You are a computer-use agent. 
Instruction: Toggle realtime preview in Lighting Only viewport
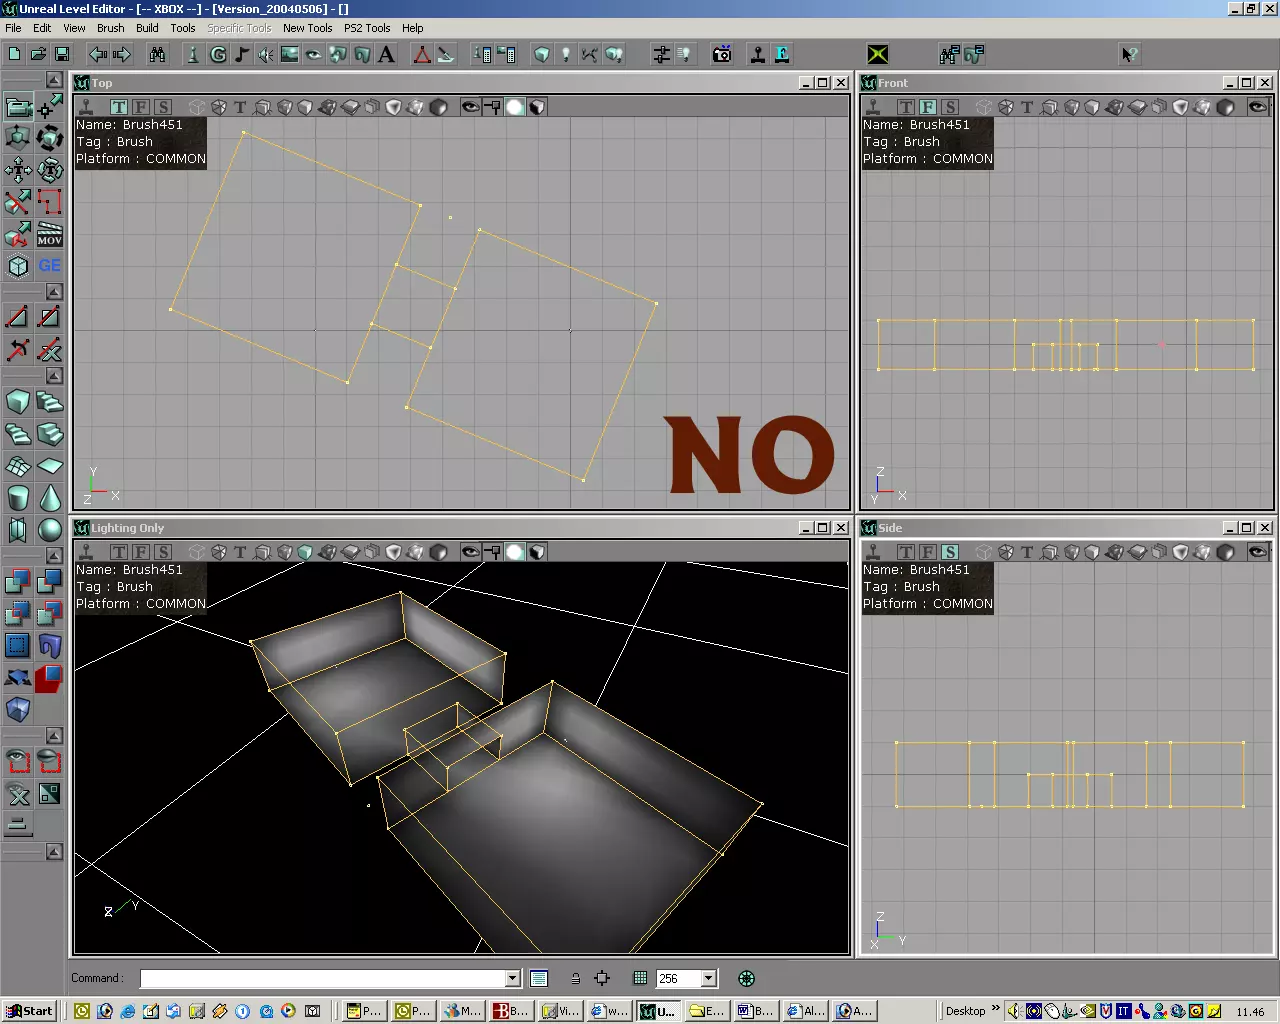86,552
